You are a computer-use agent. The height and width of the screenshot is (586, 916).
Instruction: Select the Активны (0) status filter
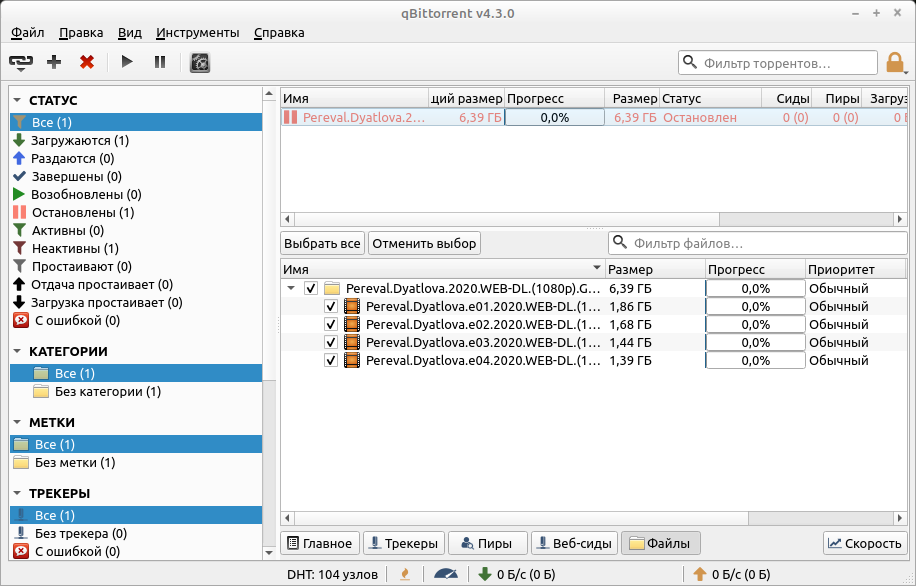(136, 231)
